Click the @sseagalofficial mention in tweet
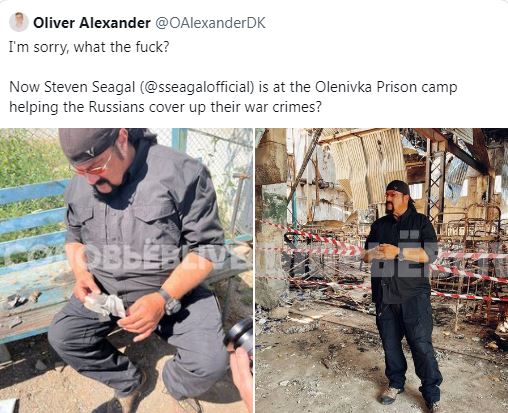This screenshot has height=413, width=508. point(195,87)
